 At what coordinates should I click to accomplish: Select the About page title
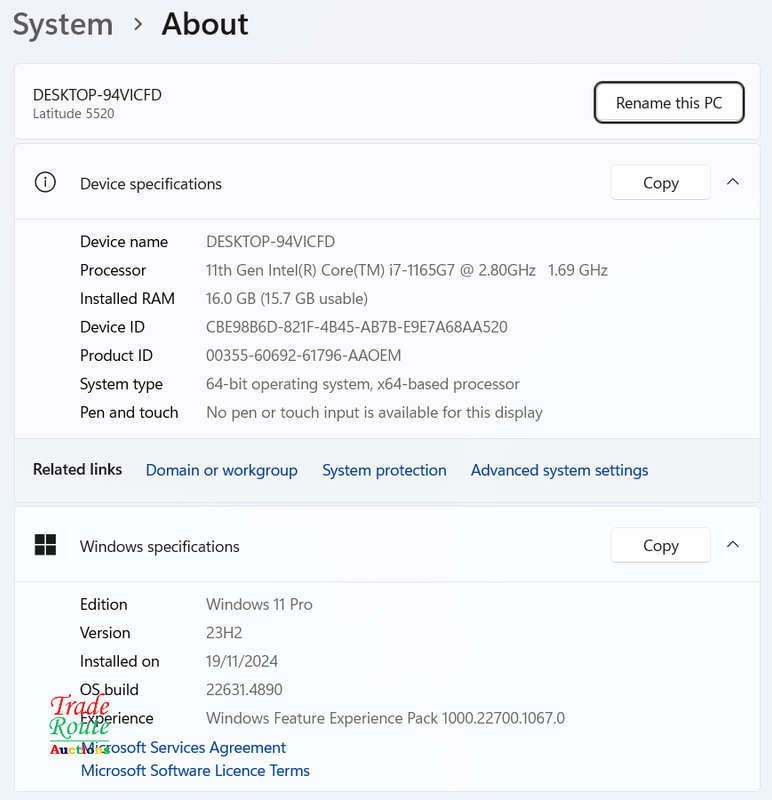(205, 24)
